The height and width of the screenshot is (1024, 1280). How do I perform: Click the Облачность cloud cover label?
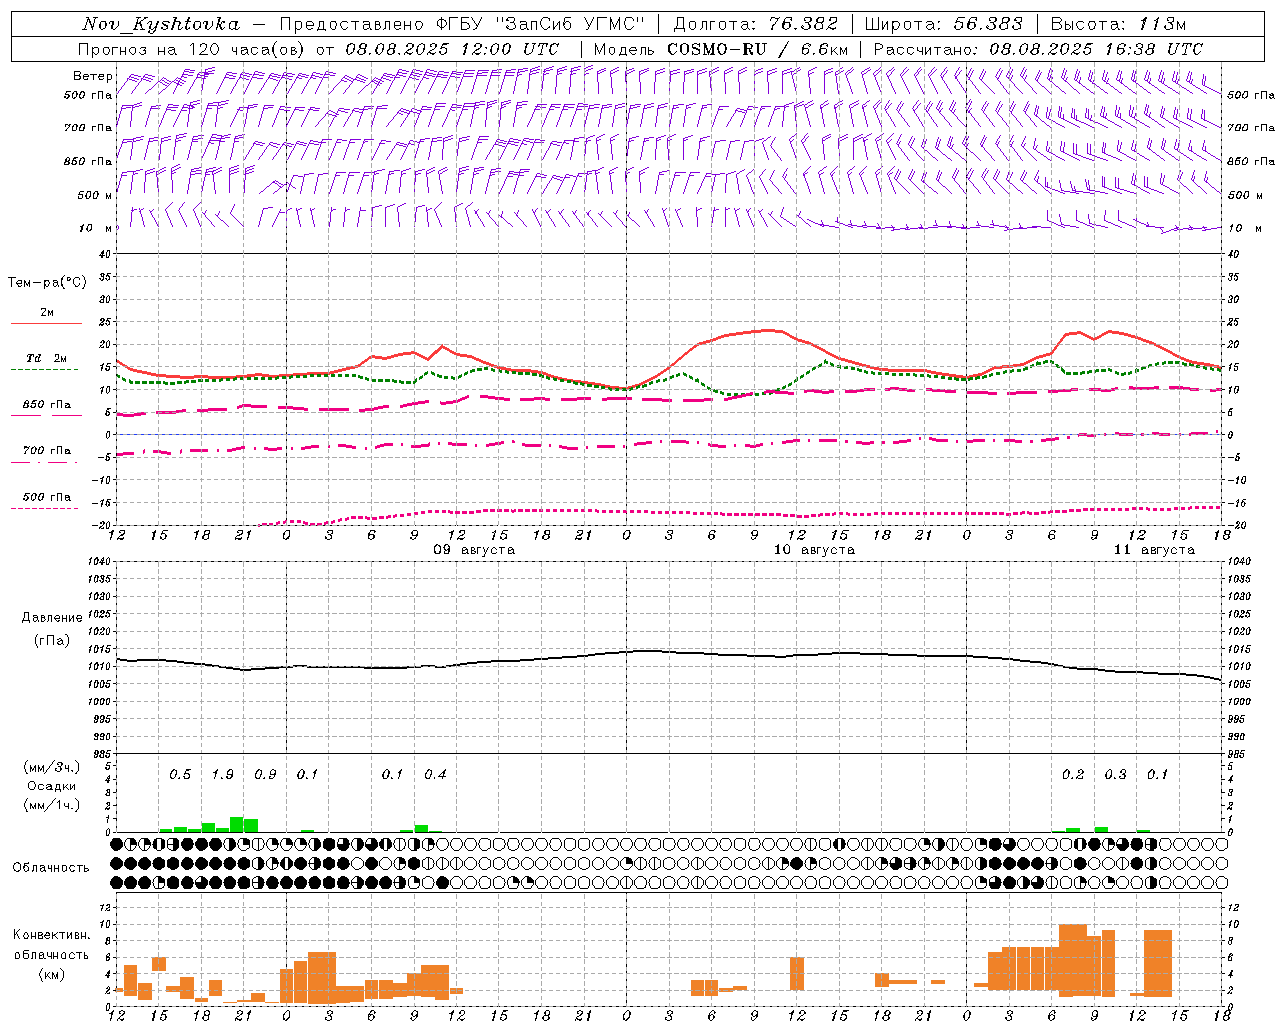51,868
